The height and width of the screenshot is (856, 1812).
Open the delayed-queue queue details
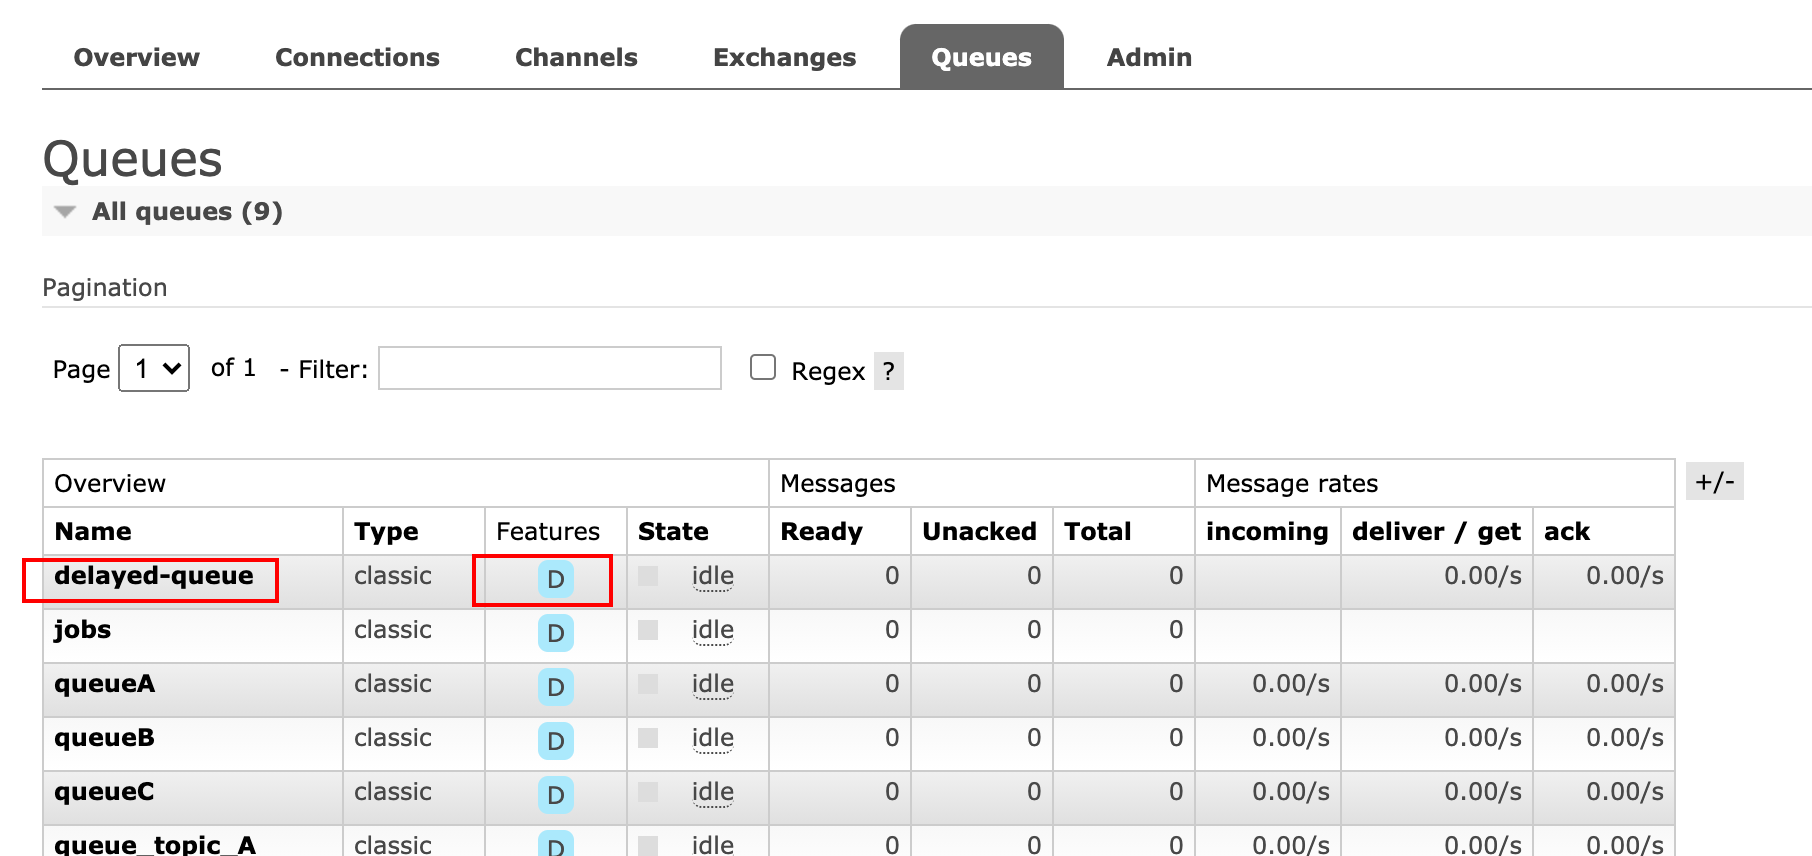(x=154, y=576)
